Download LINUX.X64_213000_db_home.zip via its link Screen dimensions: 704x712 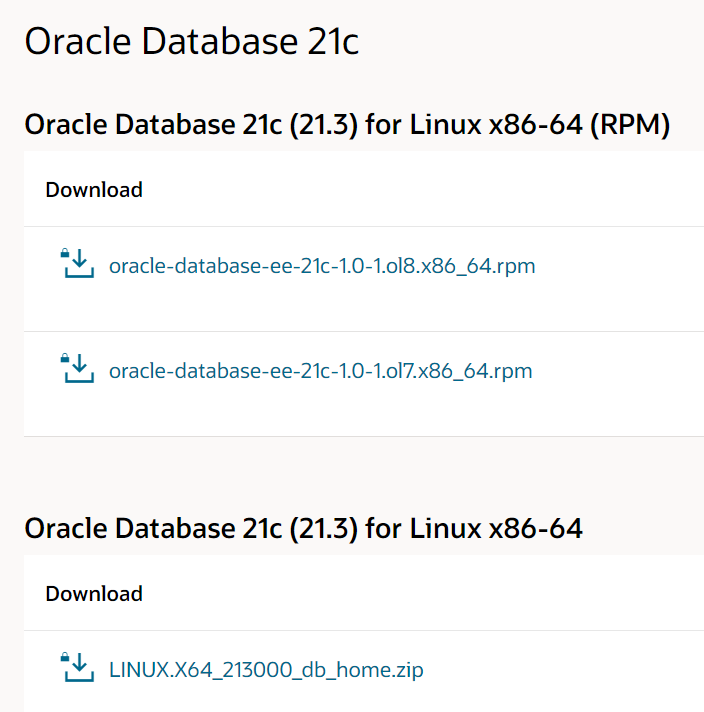click(266, 670)
